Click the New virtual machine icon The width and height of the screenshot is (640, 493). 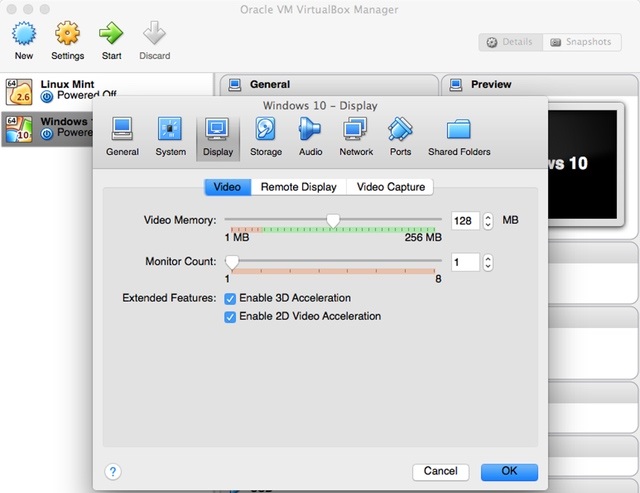coord(24,33)
